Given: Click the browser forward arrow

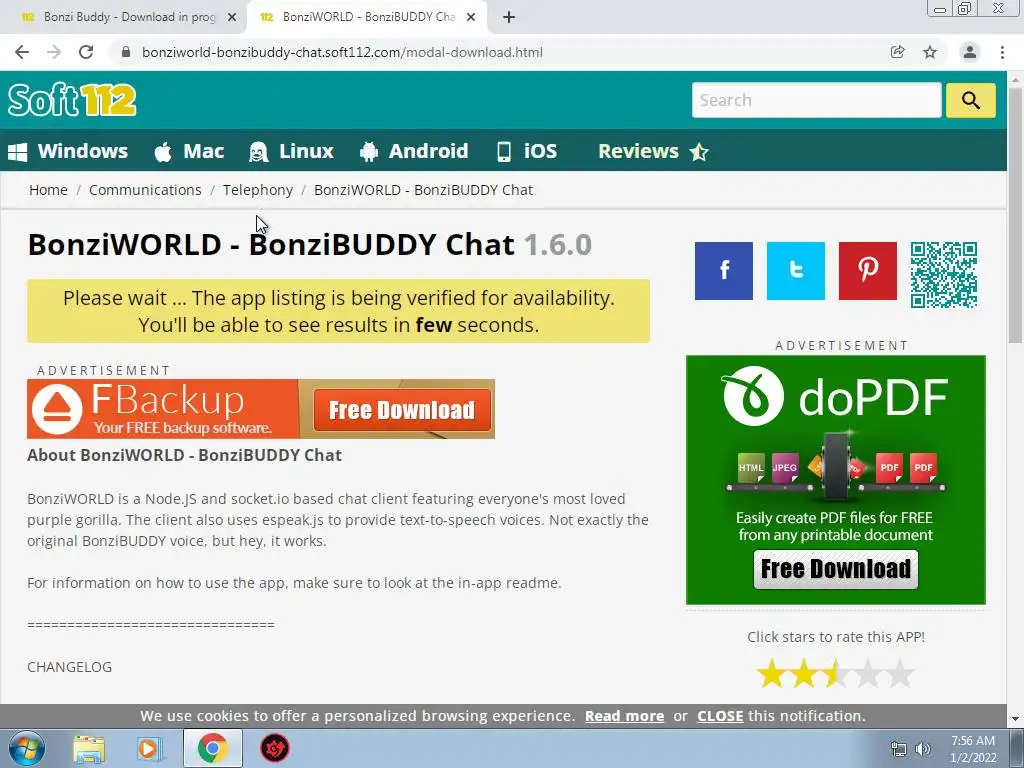Looking at the screenshot, I should [x=54, y=52].
